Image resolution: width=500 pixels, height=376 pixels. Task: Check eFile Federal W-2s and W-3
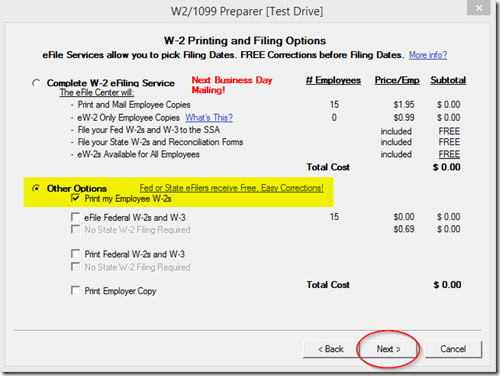click(75, 217)
